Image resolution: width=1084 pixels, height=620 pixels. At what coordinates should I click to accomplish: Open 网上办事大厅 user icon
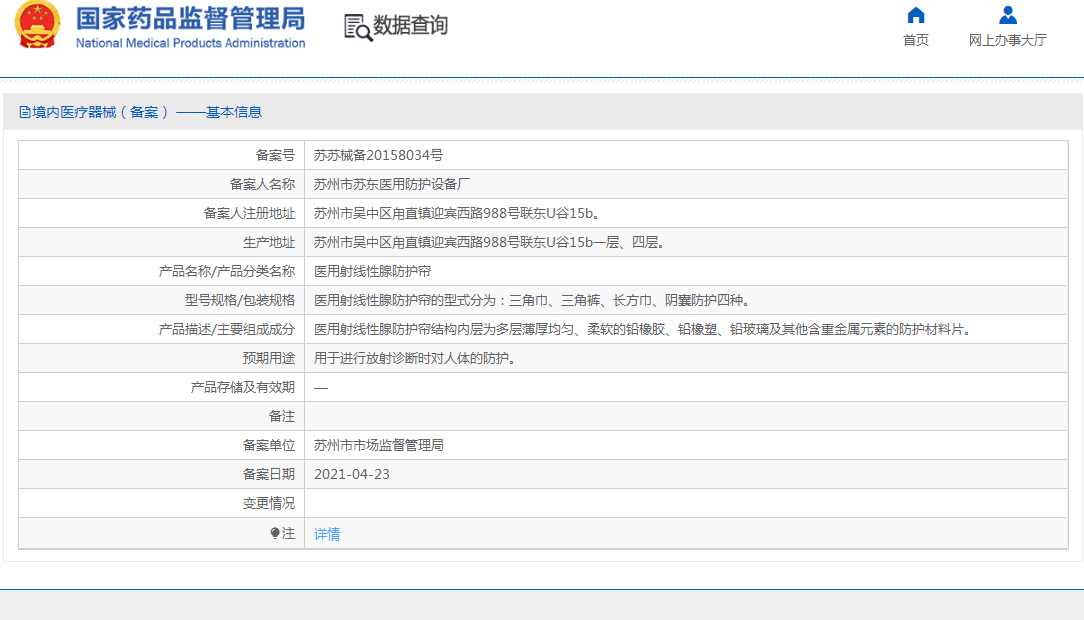[x=1008, y=15]
